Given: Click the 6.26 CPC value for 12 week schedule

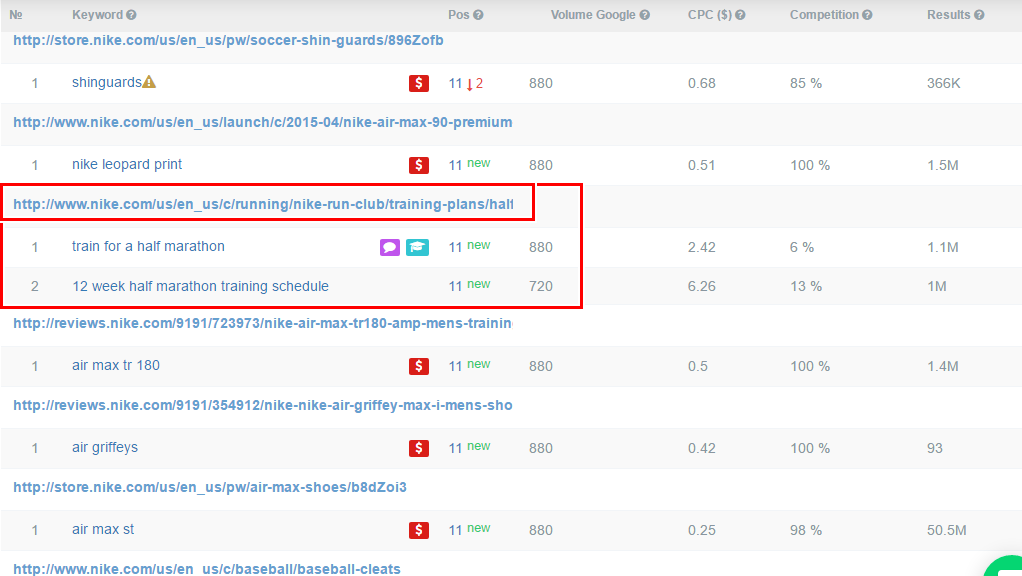Looking at the screenshot, I should coord(702,287).
